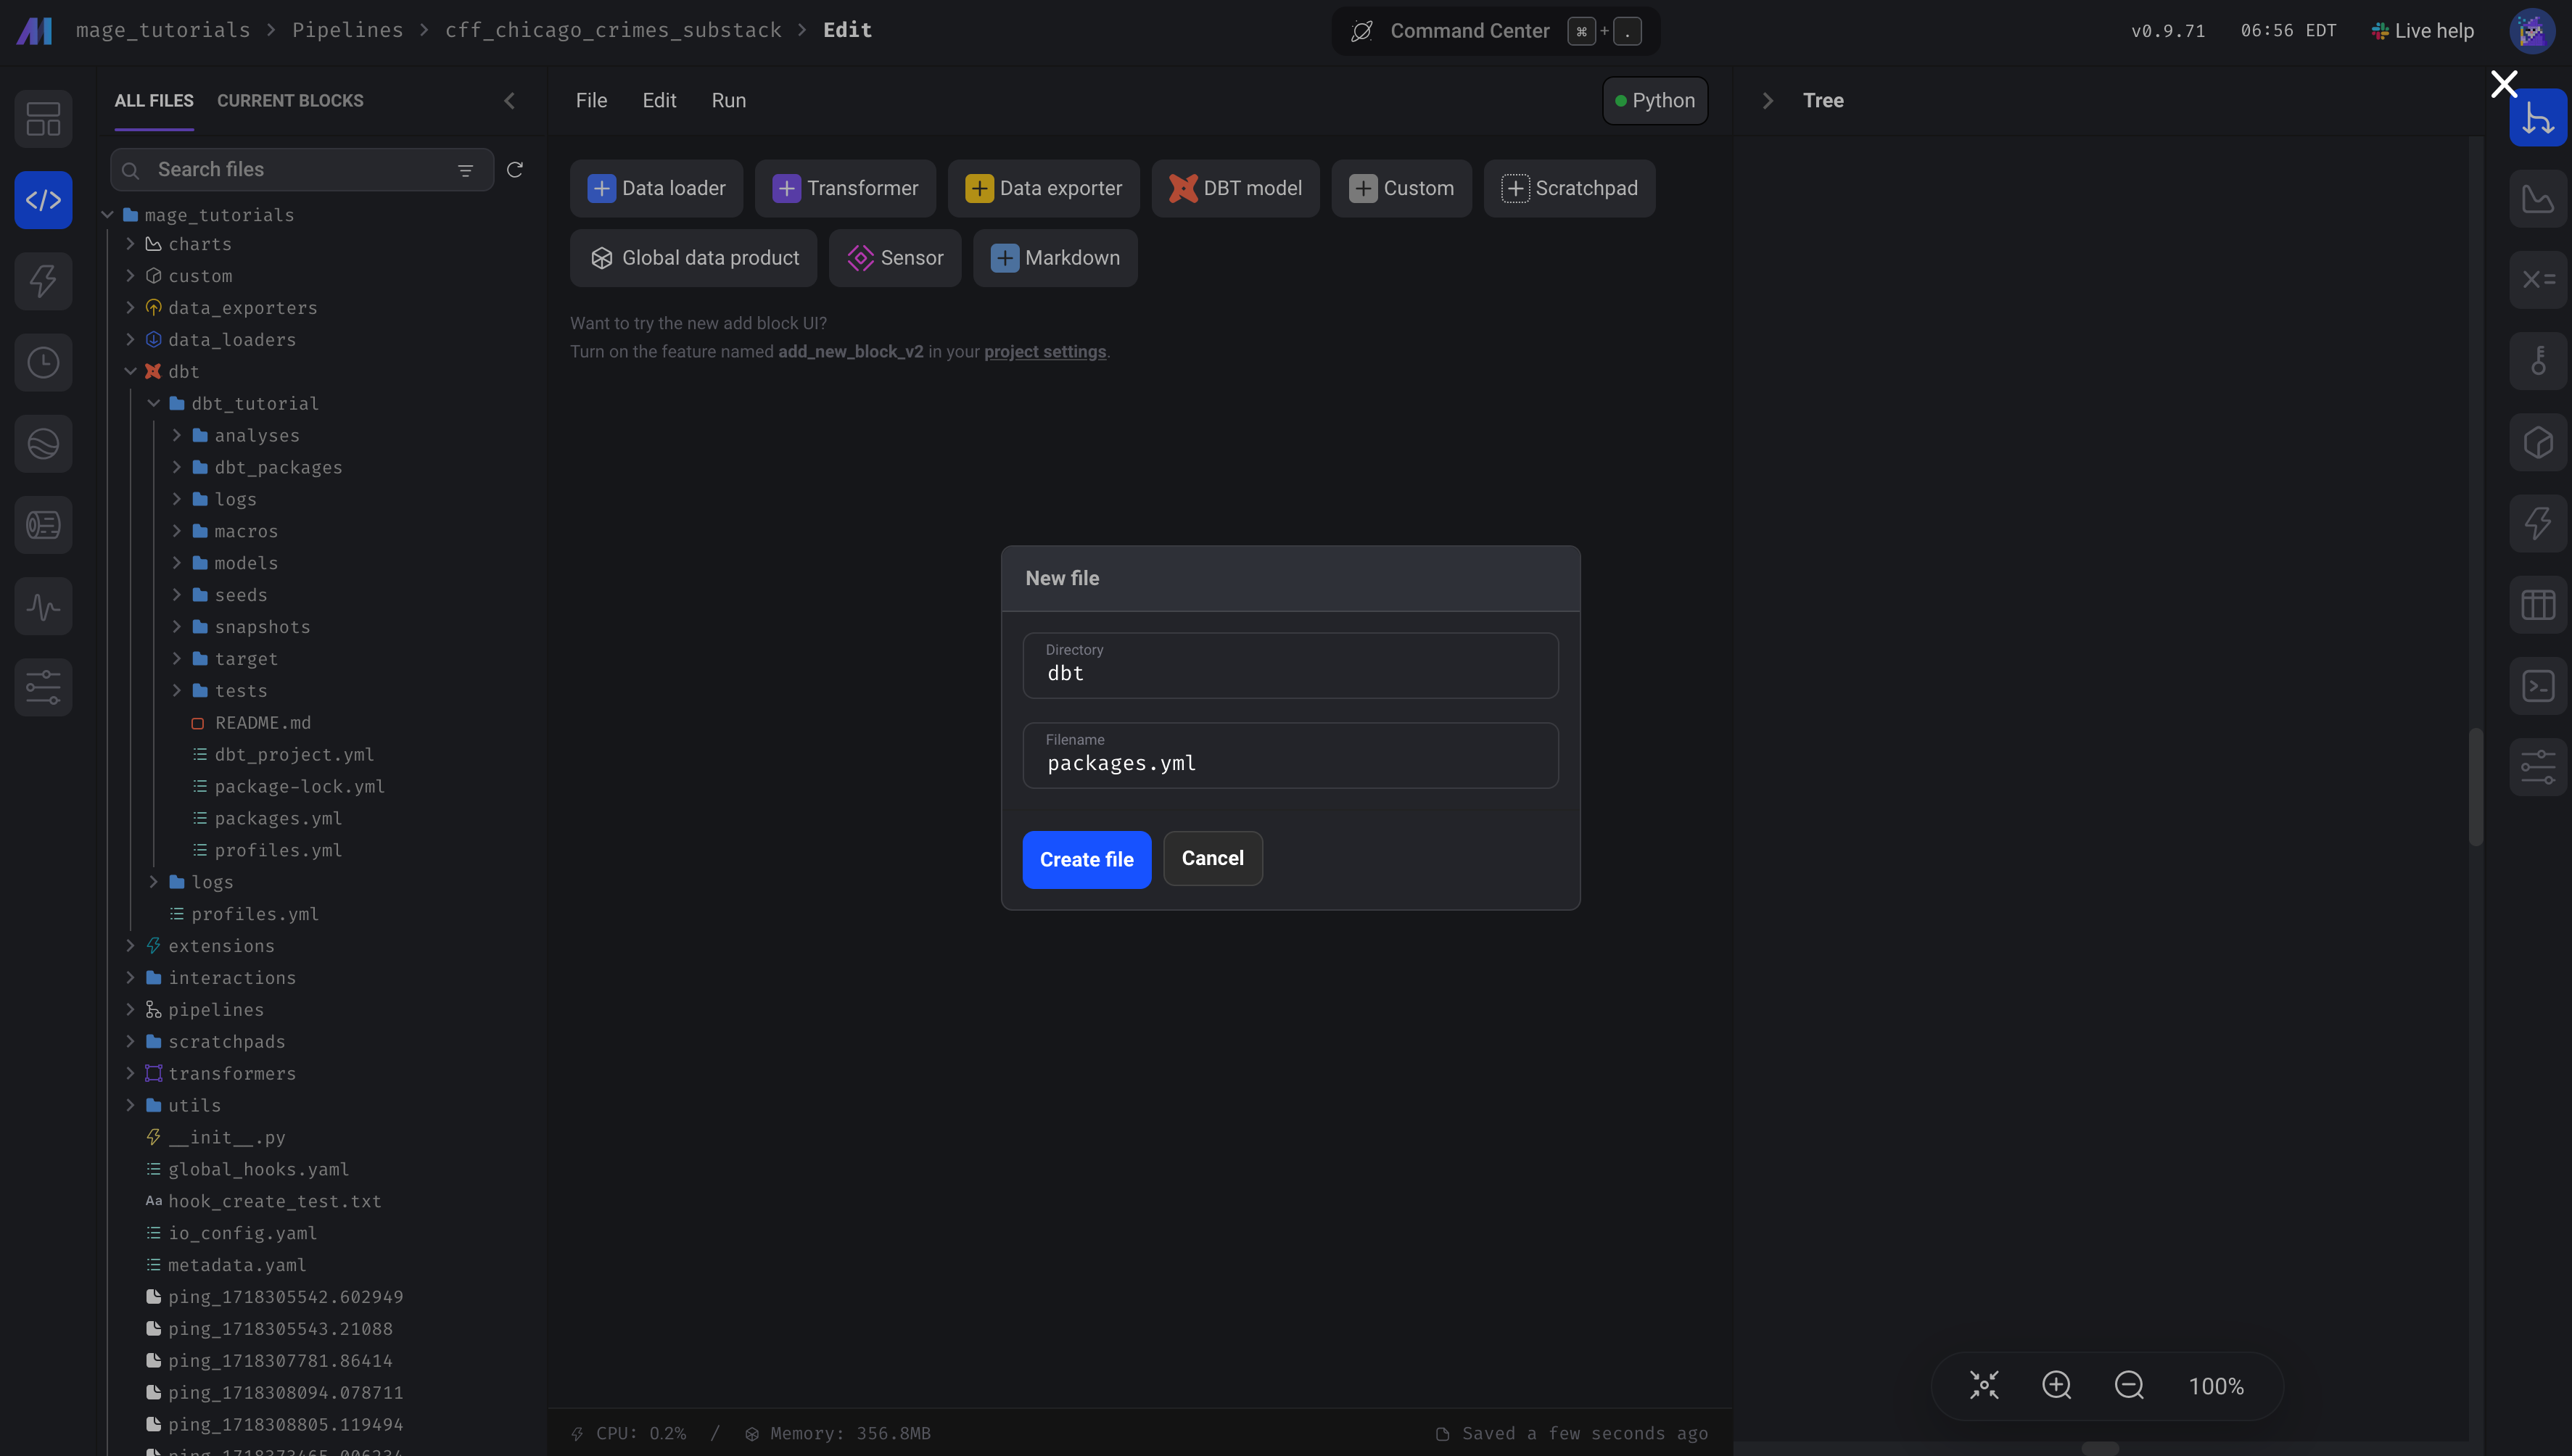Viewport: 2572px width, 1456px height.
Task: Open the secrets key icon in right sidebar
Action: [x=2537, y=361]
